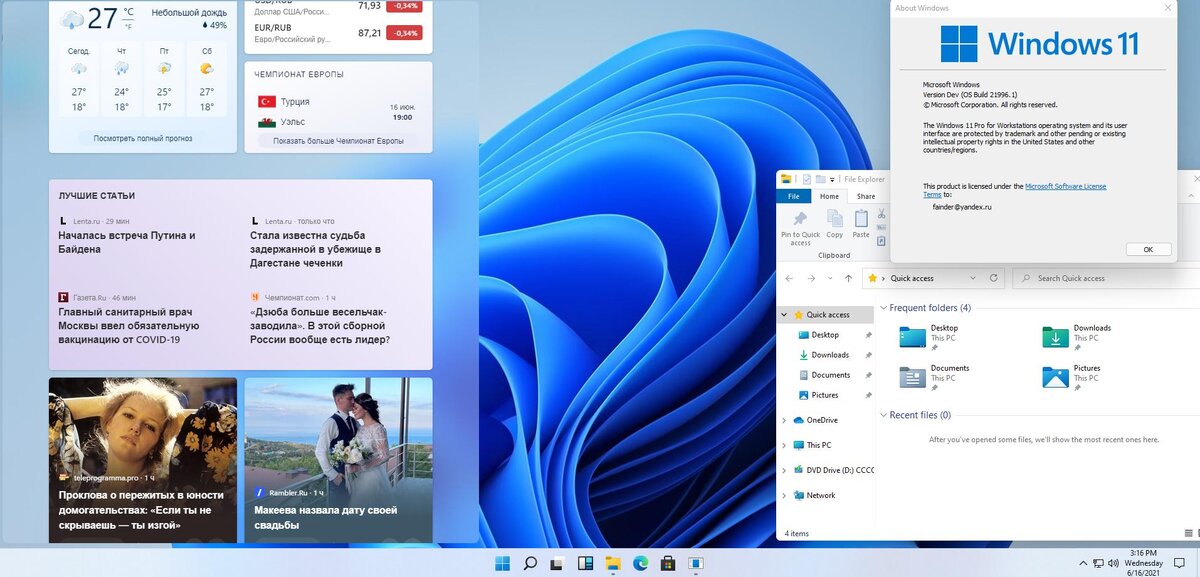Open article about 'Главный санитарный врач Москвы'
Viewport: 1200px width, 577px height.
pos(129,325)
